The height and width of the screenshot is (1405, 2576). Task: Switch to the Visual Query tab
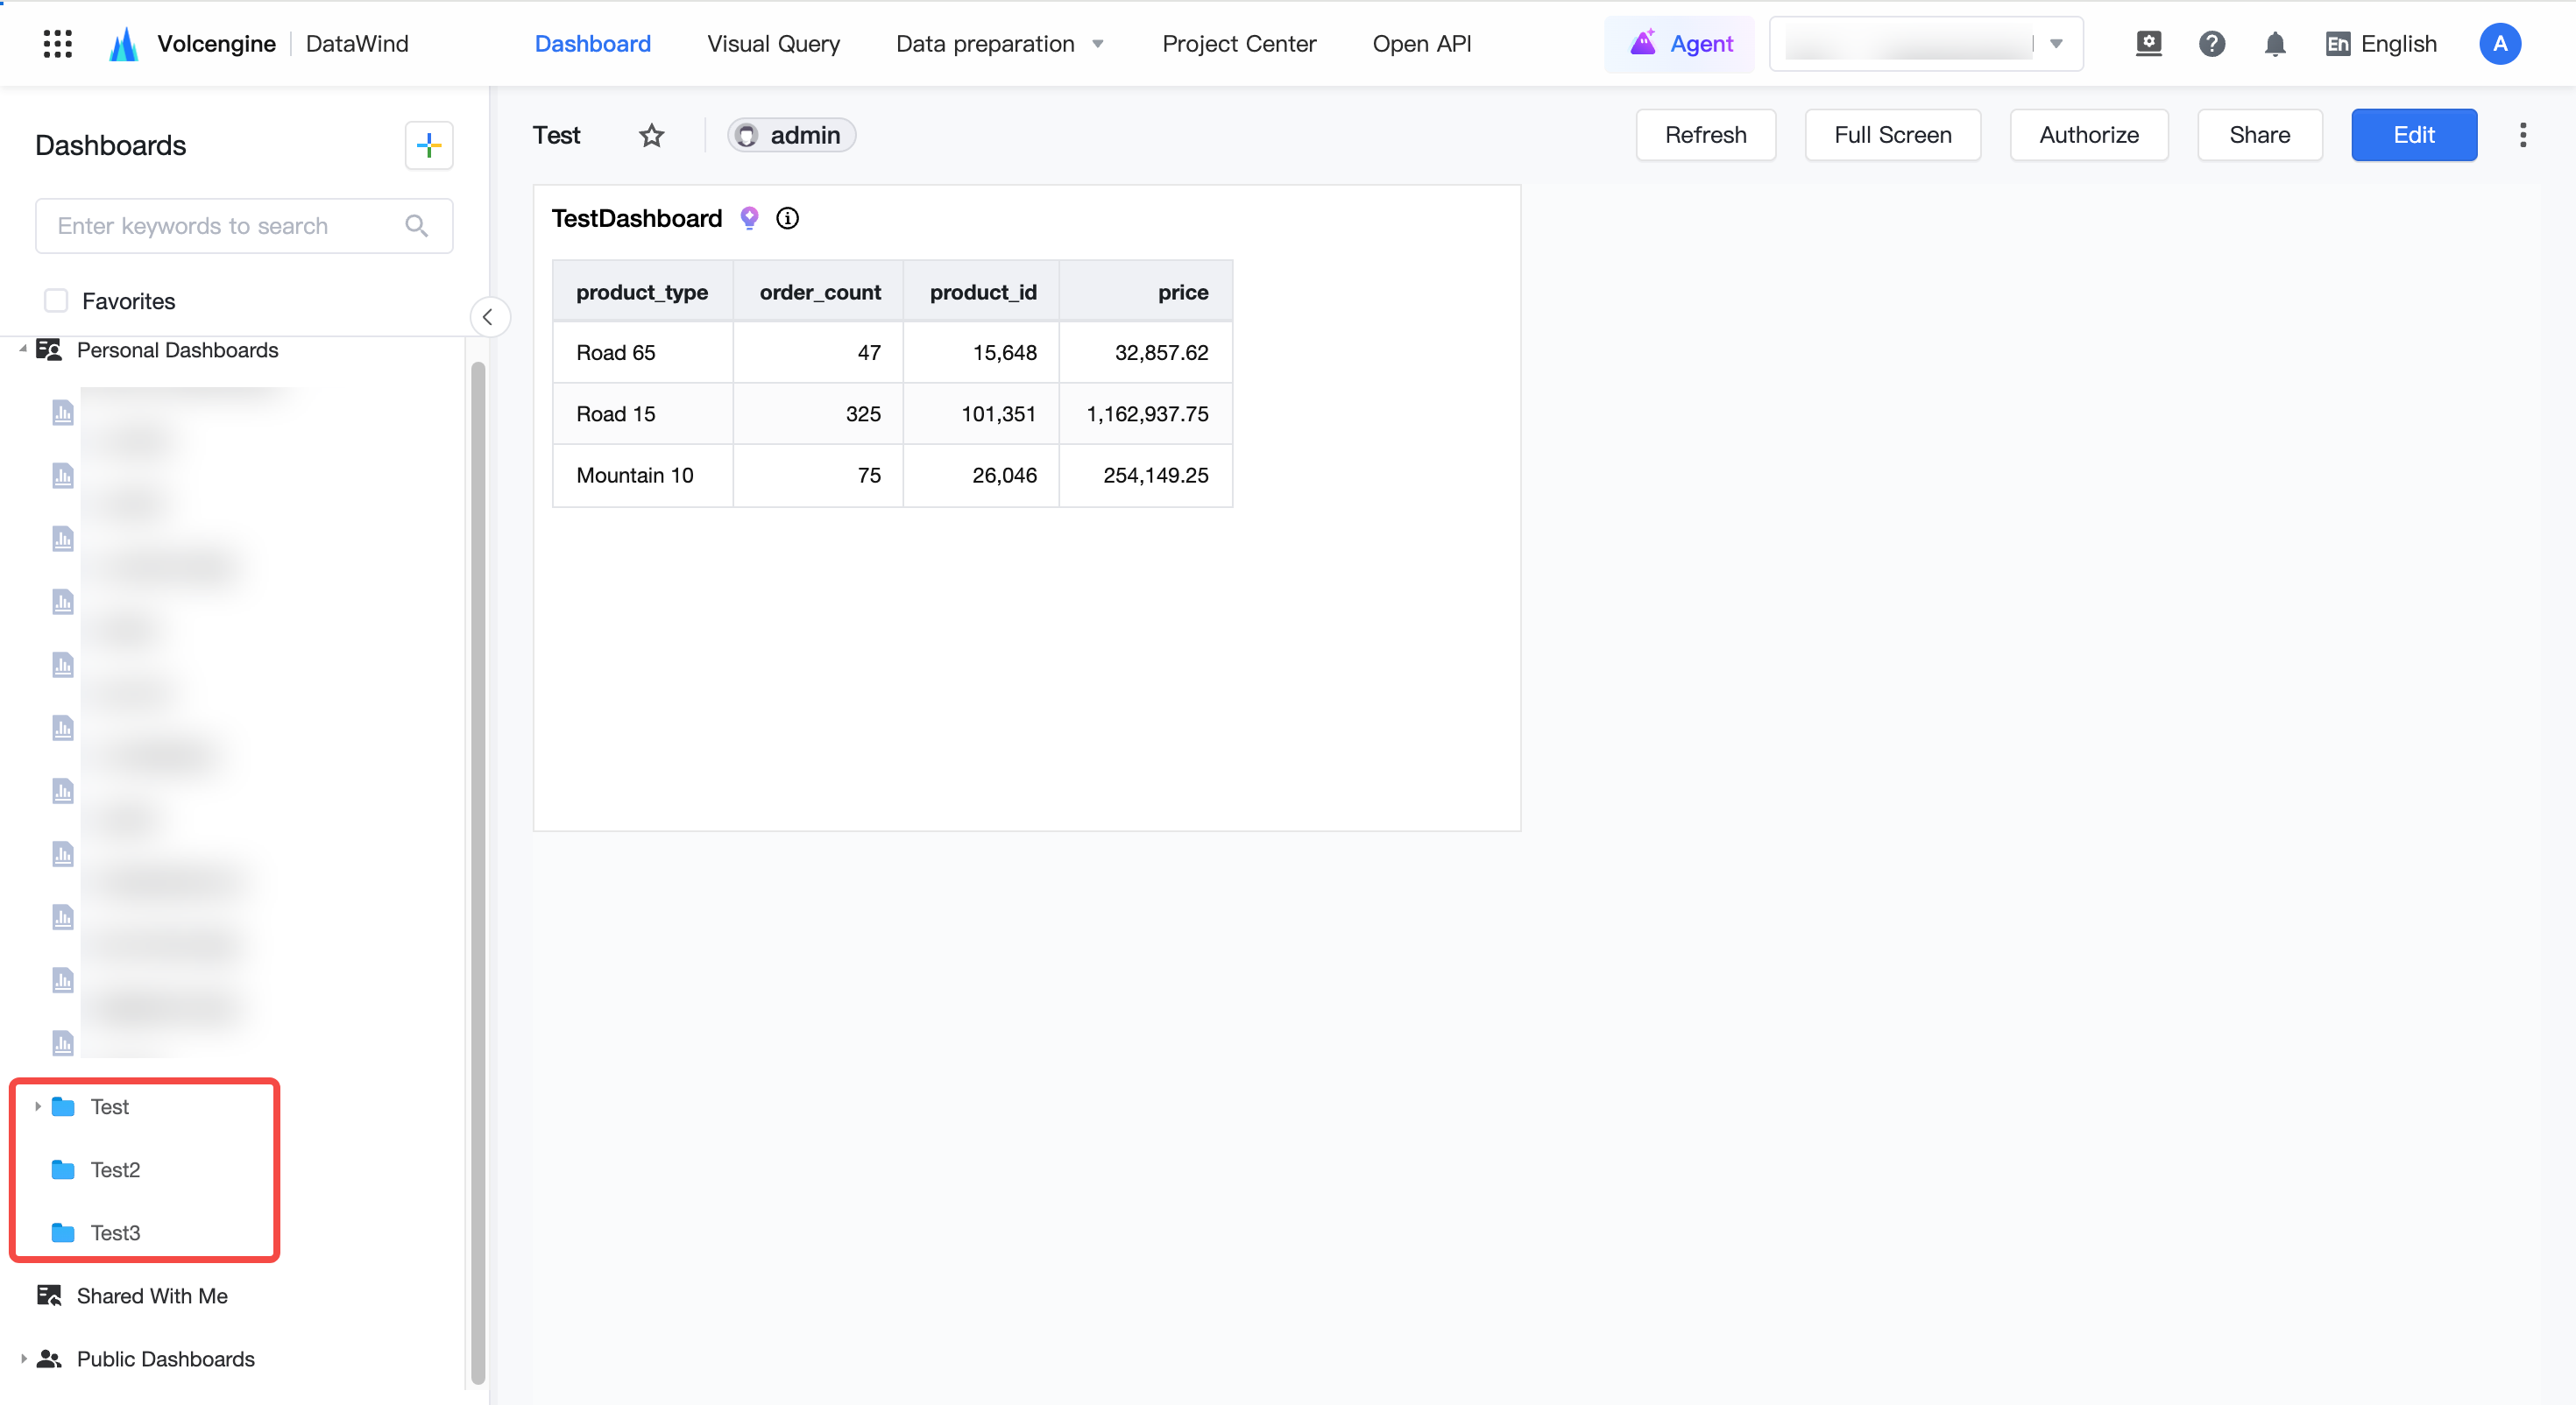click(x=773, y=44)
